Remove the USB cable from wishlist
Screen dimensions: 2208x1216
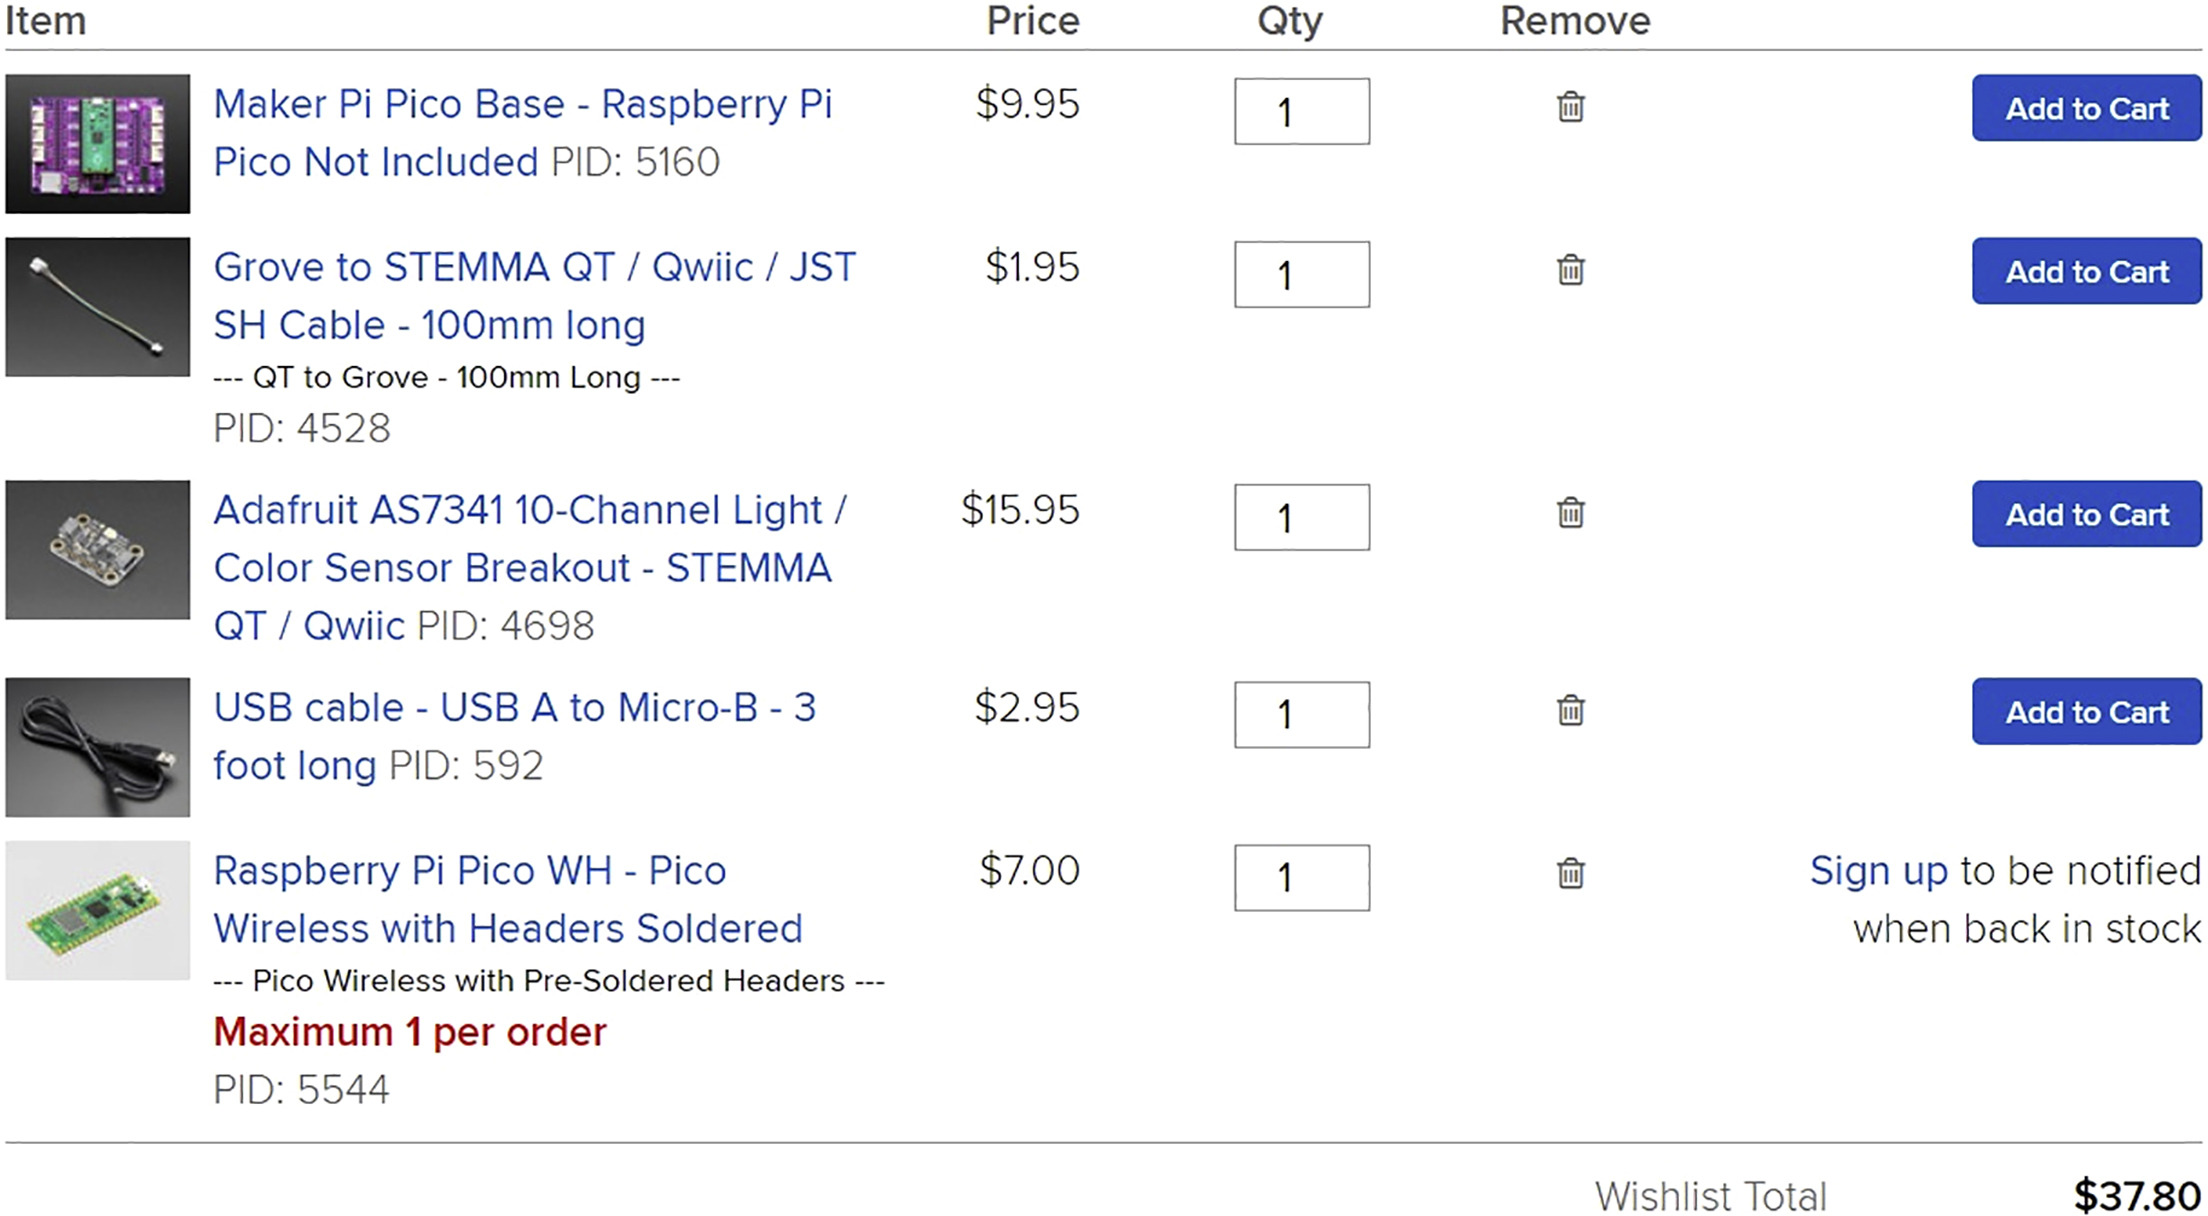coord(1570,710)
